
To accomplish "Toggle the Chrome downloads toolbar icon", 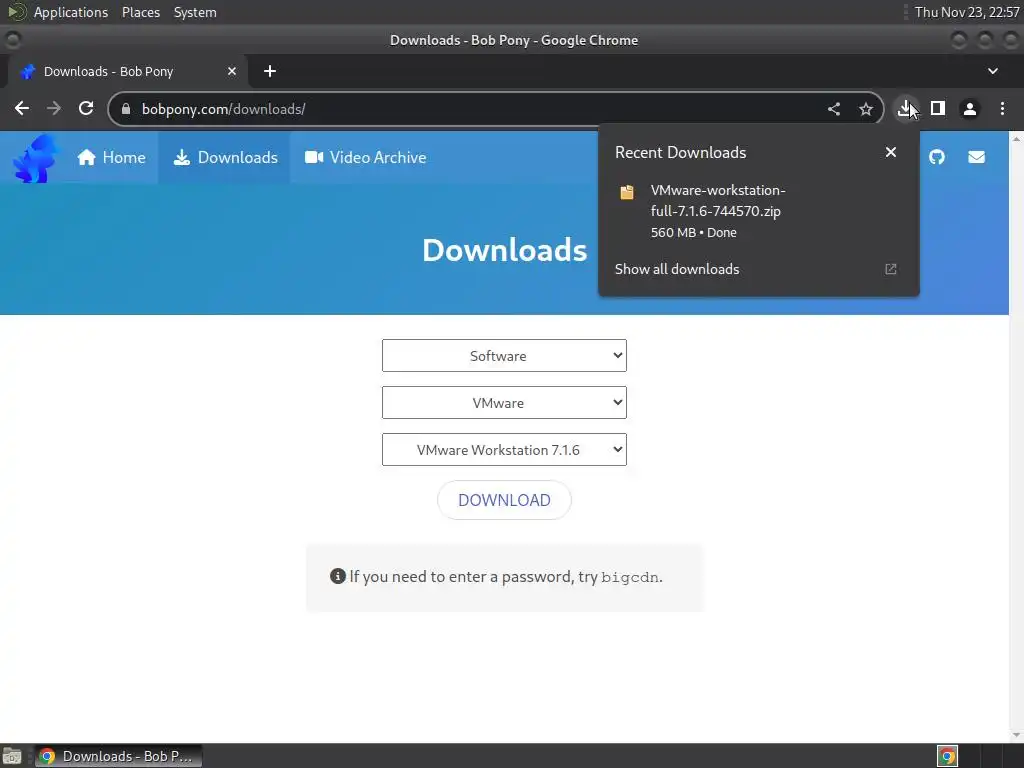I will pyautogui.click(x=905, y=108).
